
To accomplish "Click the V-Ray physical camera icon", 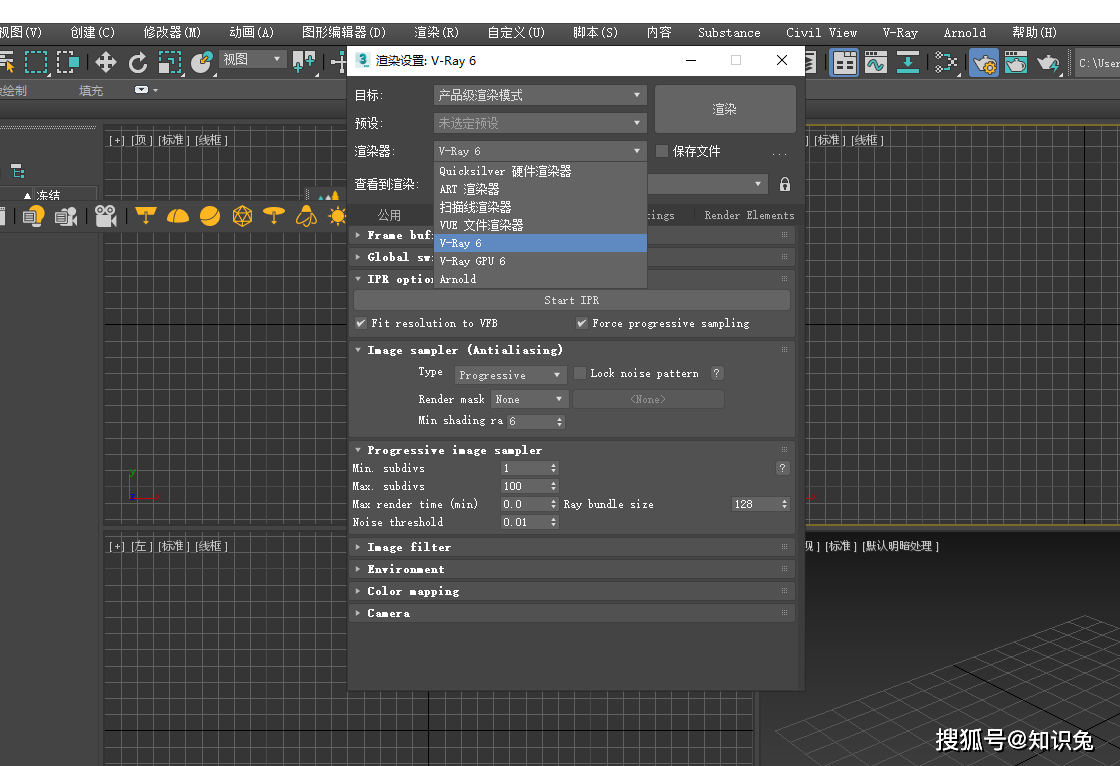I will [106, 216].
